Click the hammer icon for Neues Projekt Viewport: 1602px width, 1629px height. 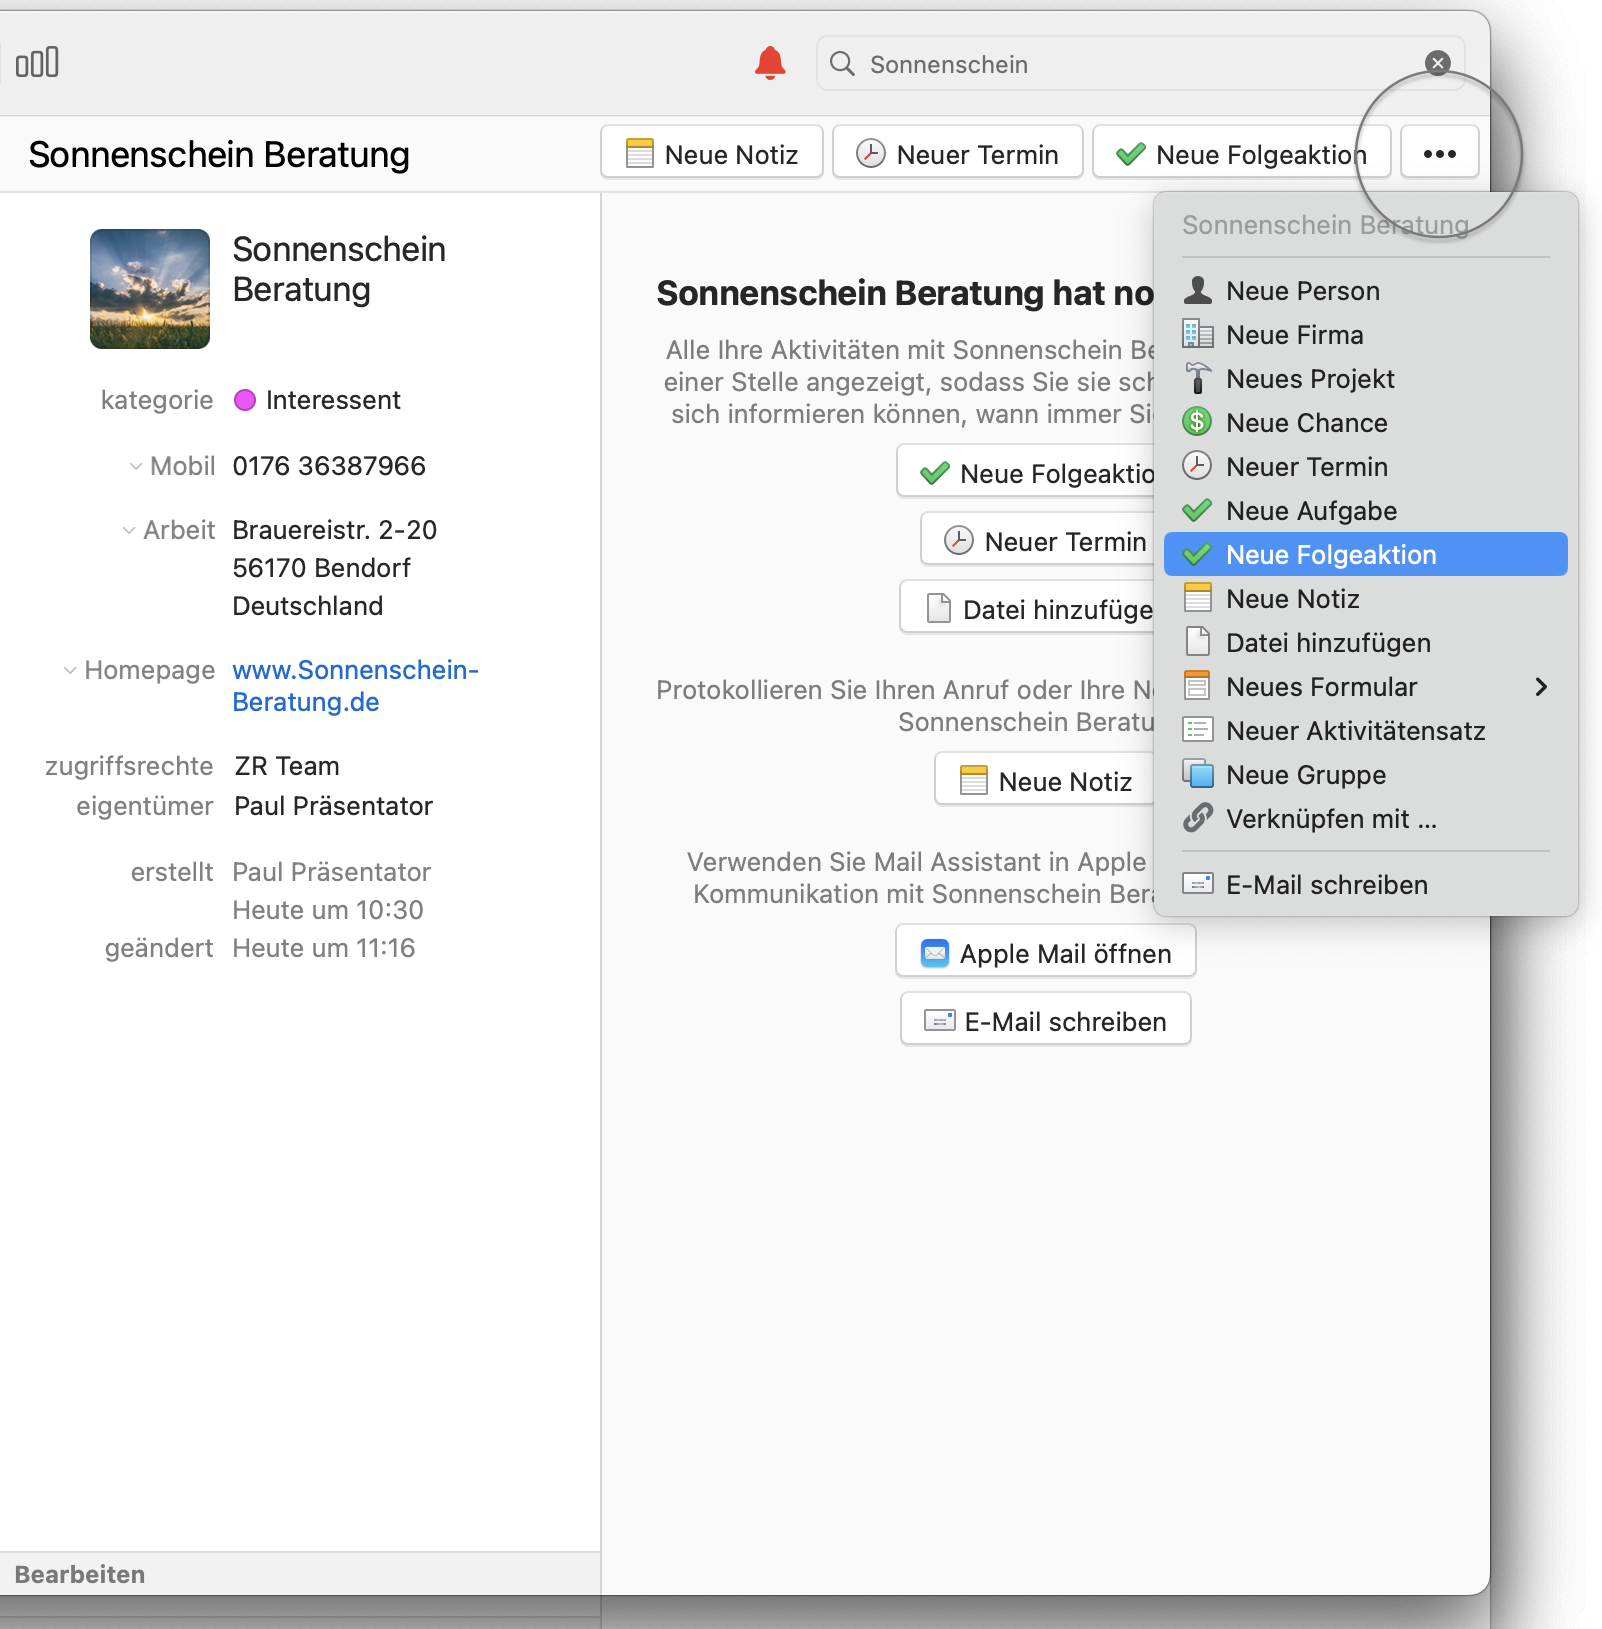point(1197,379)
